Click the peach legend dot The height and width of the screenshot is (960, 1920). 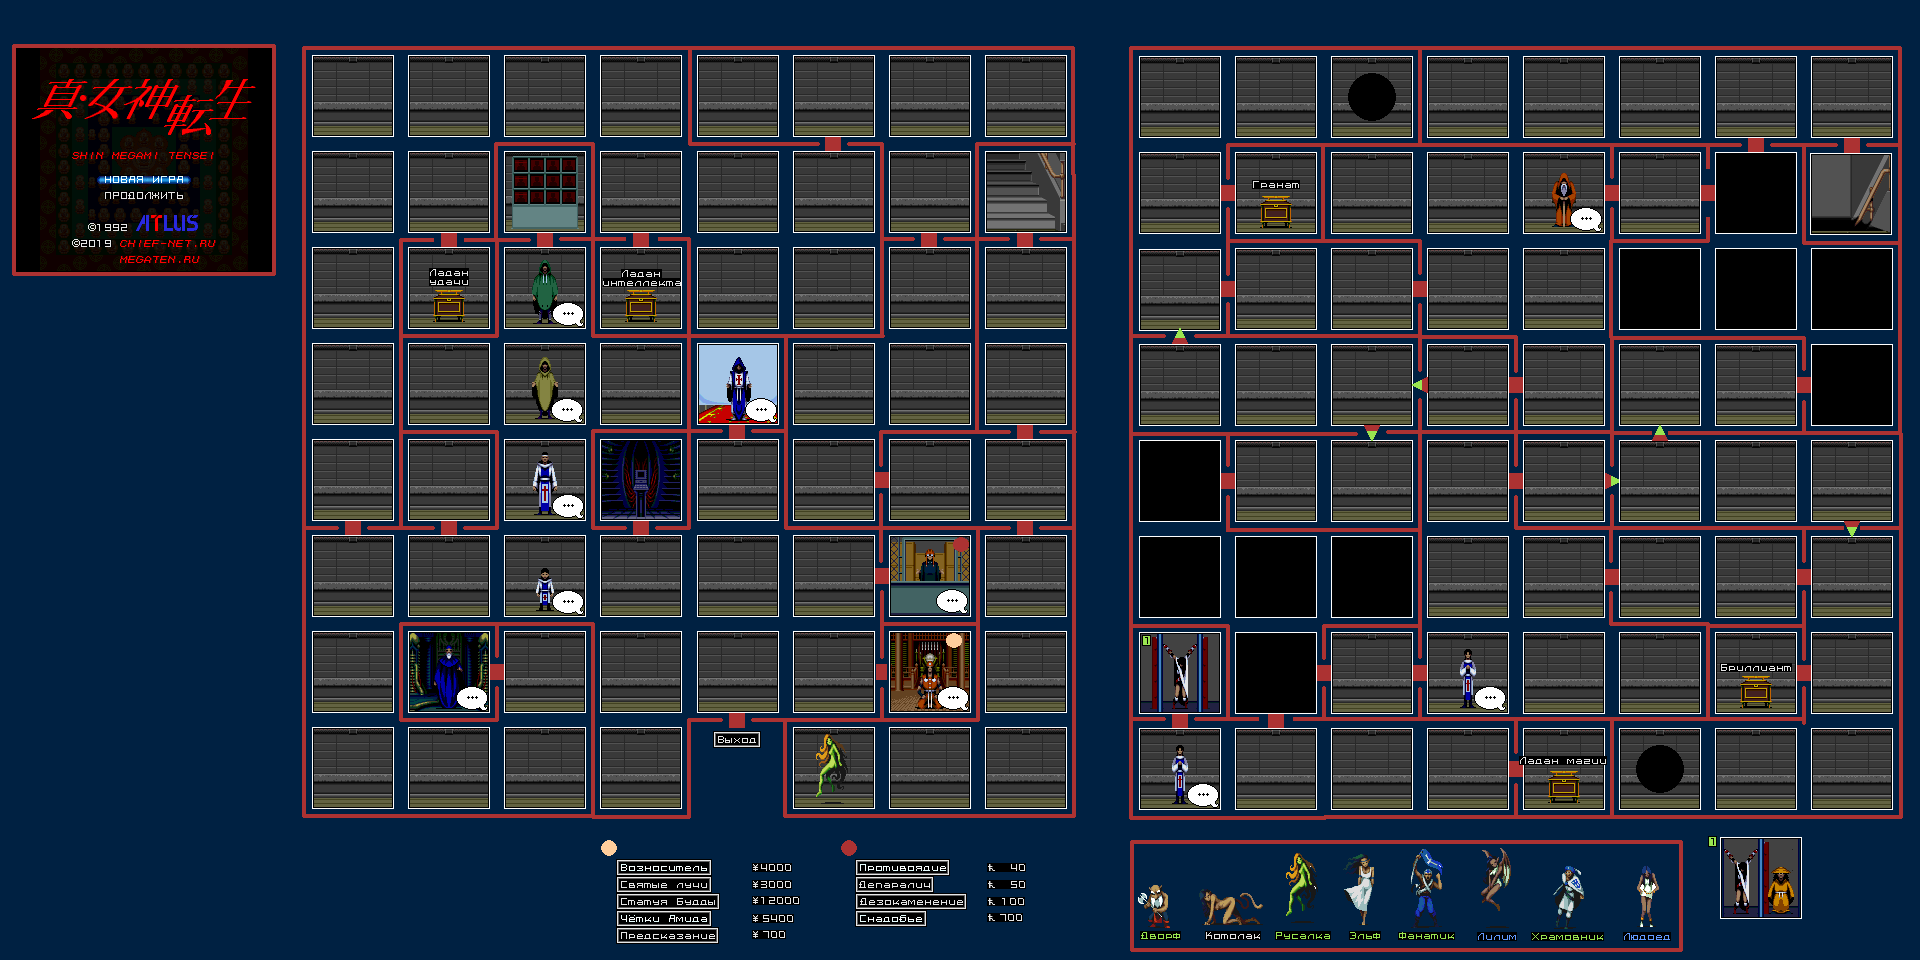pyautogui.click(x=609, y=848)
